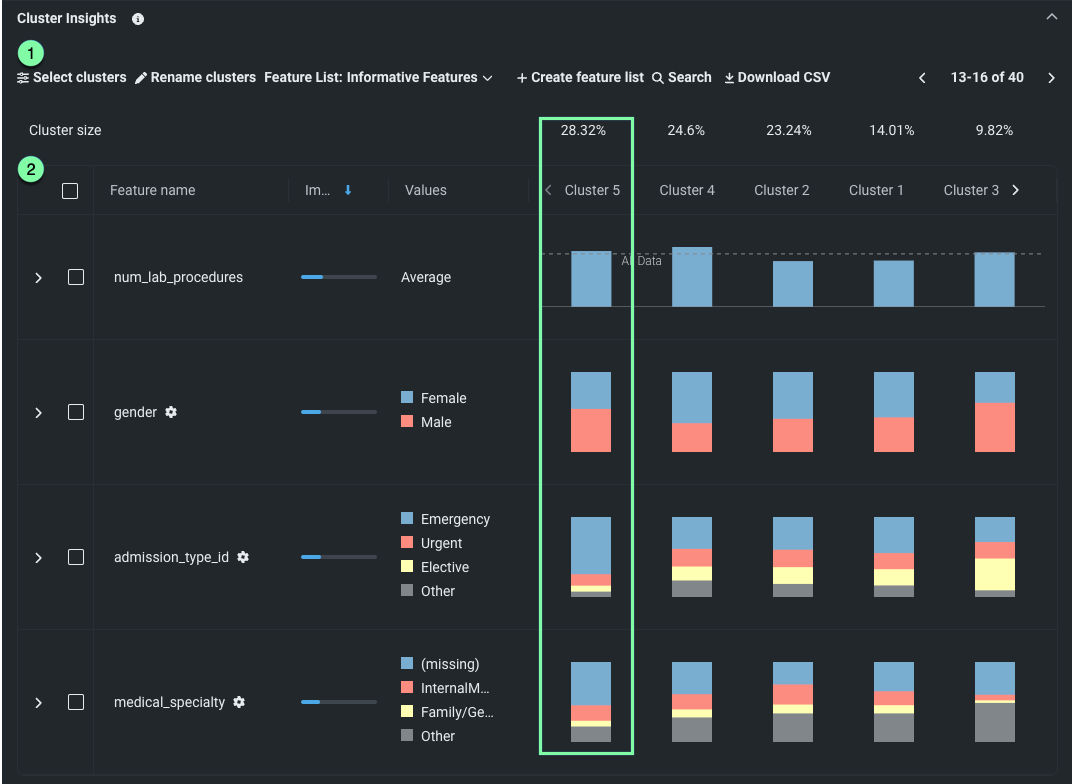Click Create feature list
The image size is (1072, 784).
pyautogui.click(x=580, y=77)
